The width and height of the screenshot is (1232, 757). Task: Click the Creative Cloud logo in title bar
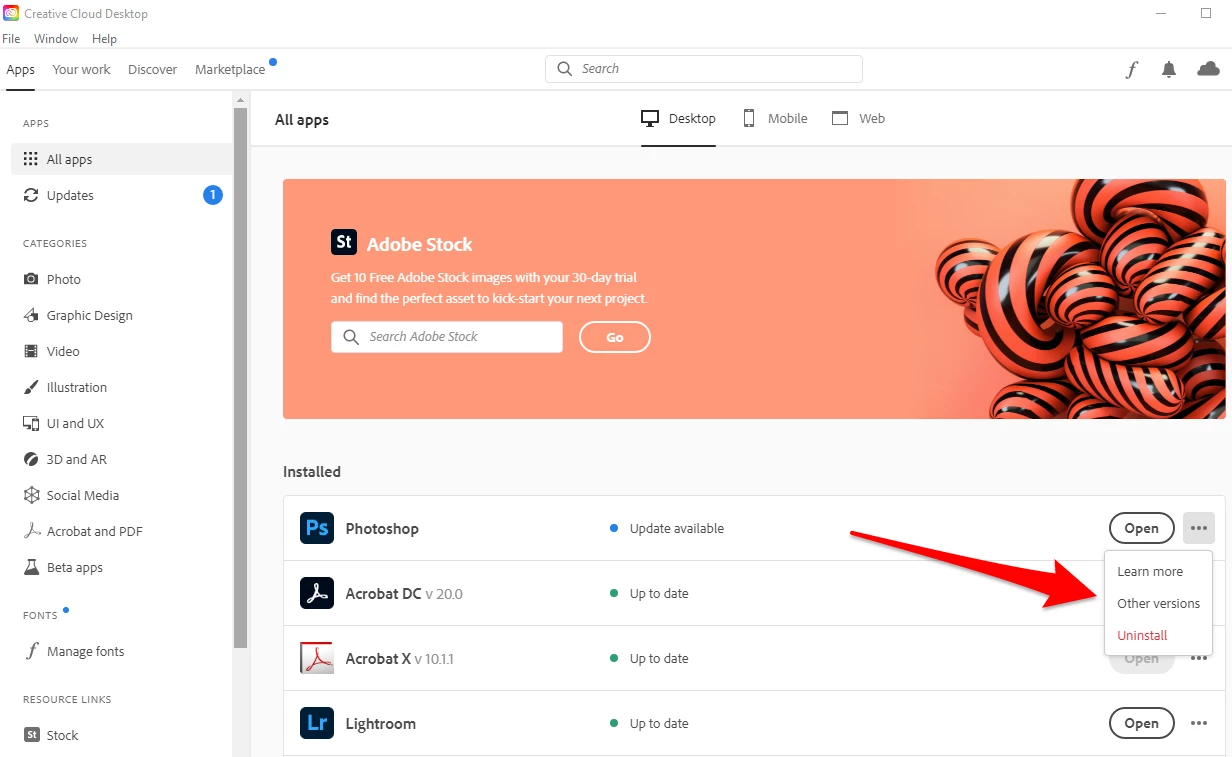(x=11, y=13)
